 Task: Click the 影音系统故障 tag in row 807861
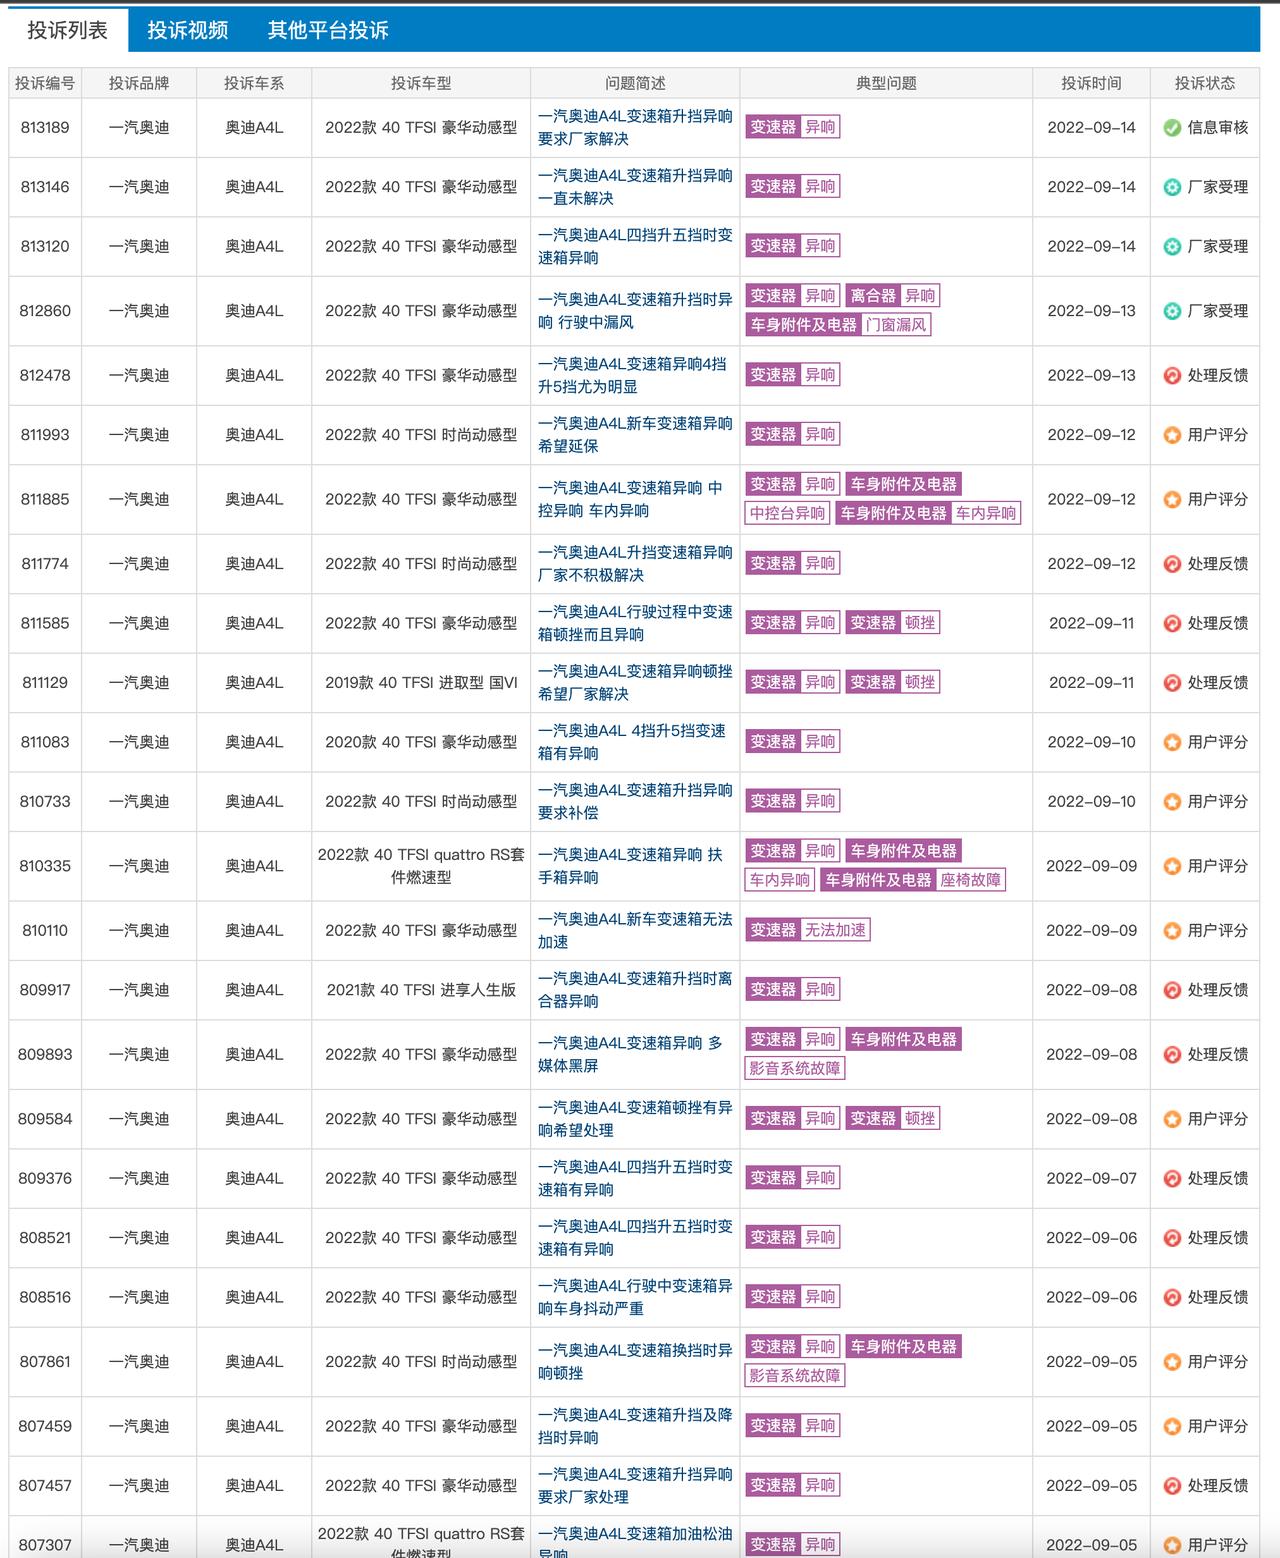pos(795,1376)
